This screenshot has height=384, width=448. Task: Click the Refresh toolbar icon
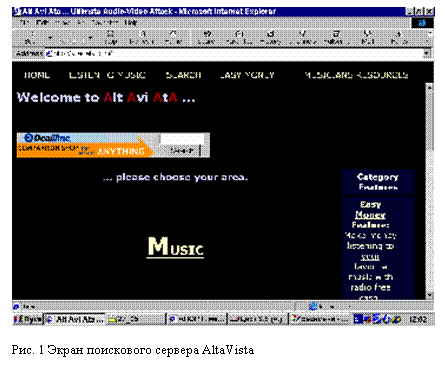coord(142,38)
